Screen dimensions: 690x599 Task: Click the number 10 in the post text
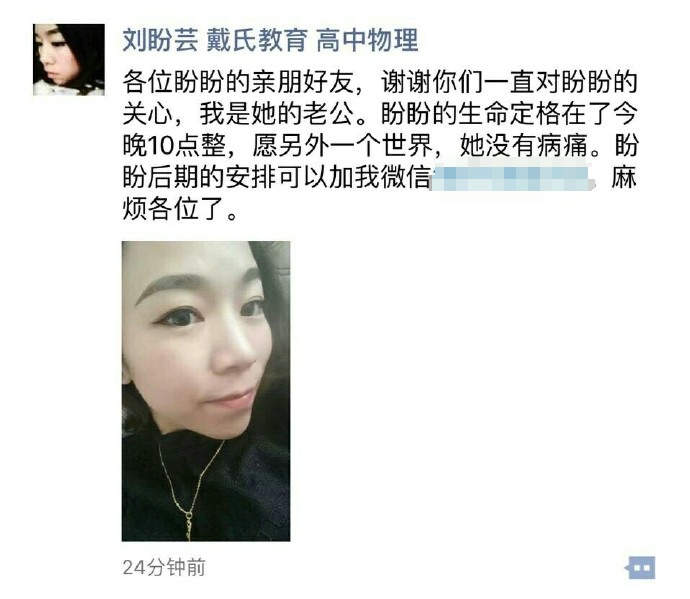tap(161, 145)
